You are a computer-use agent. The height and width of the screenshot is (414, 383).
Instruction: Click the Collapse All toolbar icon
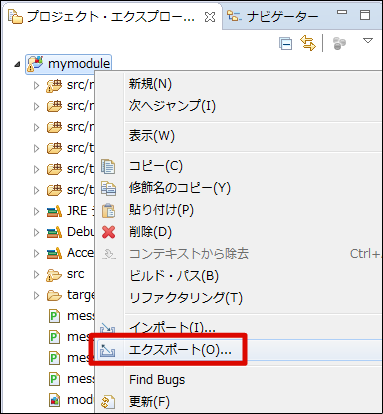pyautogui.click(x=285, y=44)
